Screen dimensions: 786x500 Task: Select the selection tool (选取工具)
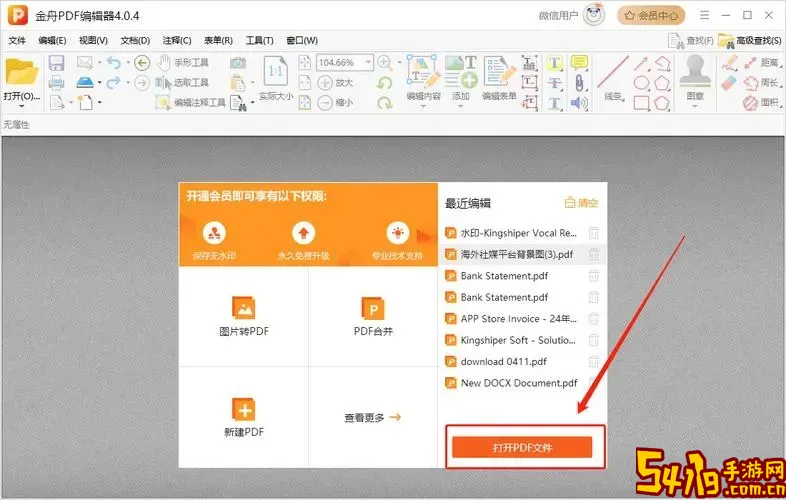[x=182, y=83]
